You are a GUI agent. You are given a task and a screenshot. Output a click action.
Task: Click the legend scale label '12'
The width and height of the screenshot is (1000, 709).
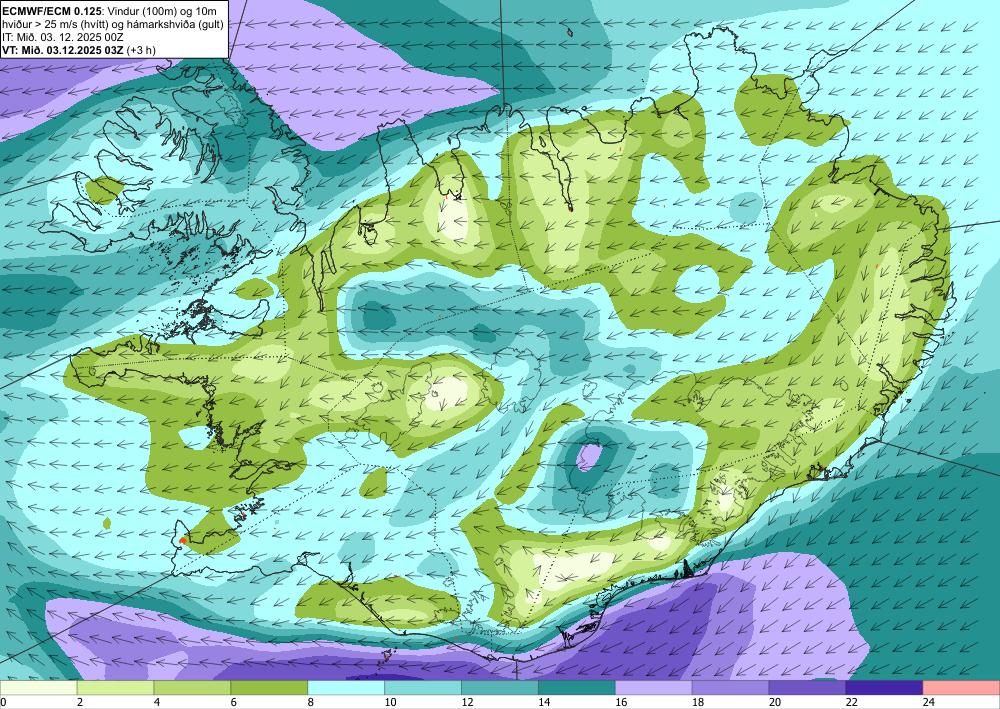(467, 702)
